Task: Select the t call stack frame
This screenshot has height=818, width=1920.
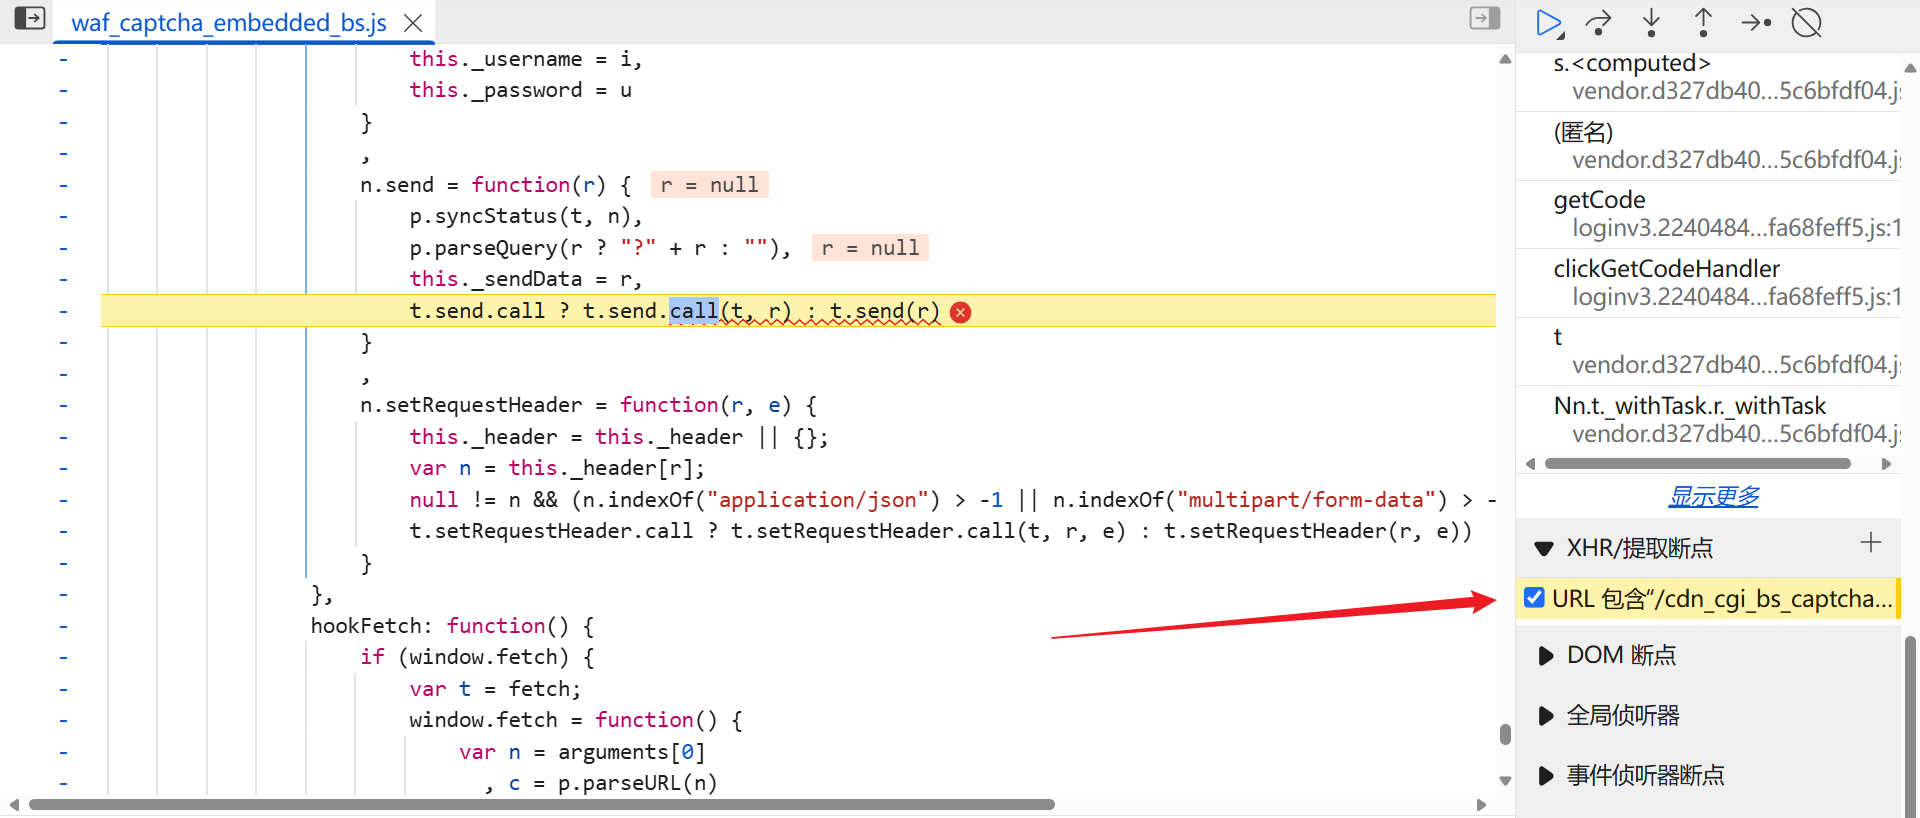Action: (1708, 351)
